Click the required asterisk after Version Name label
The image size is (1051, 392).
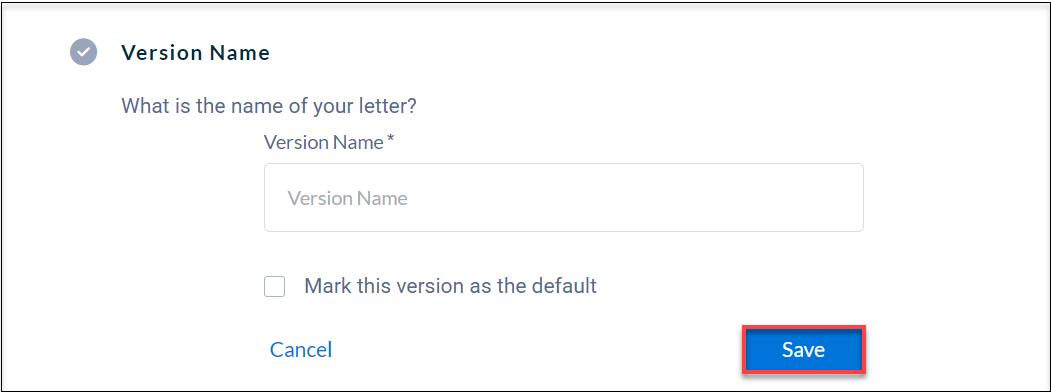(x=391, y=140)
